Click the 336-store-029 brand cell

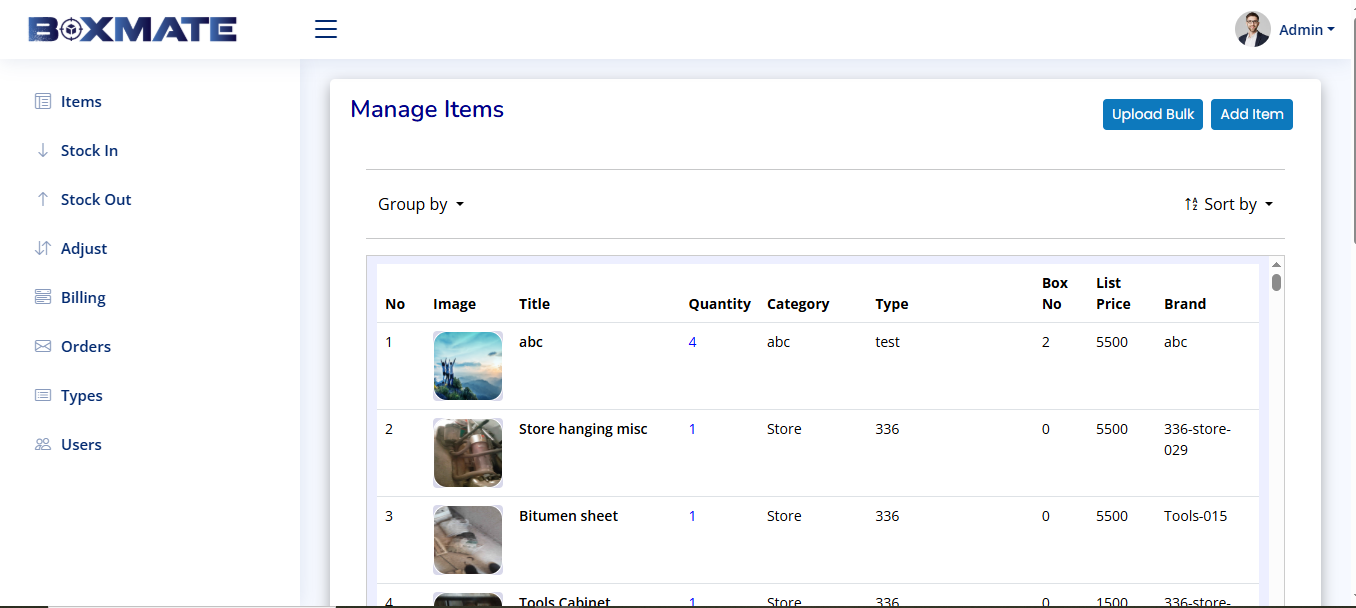click(x=1197, y=440)
